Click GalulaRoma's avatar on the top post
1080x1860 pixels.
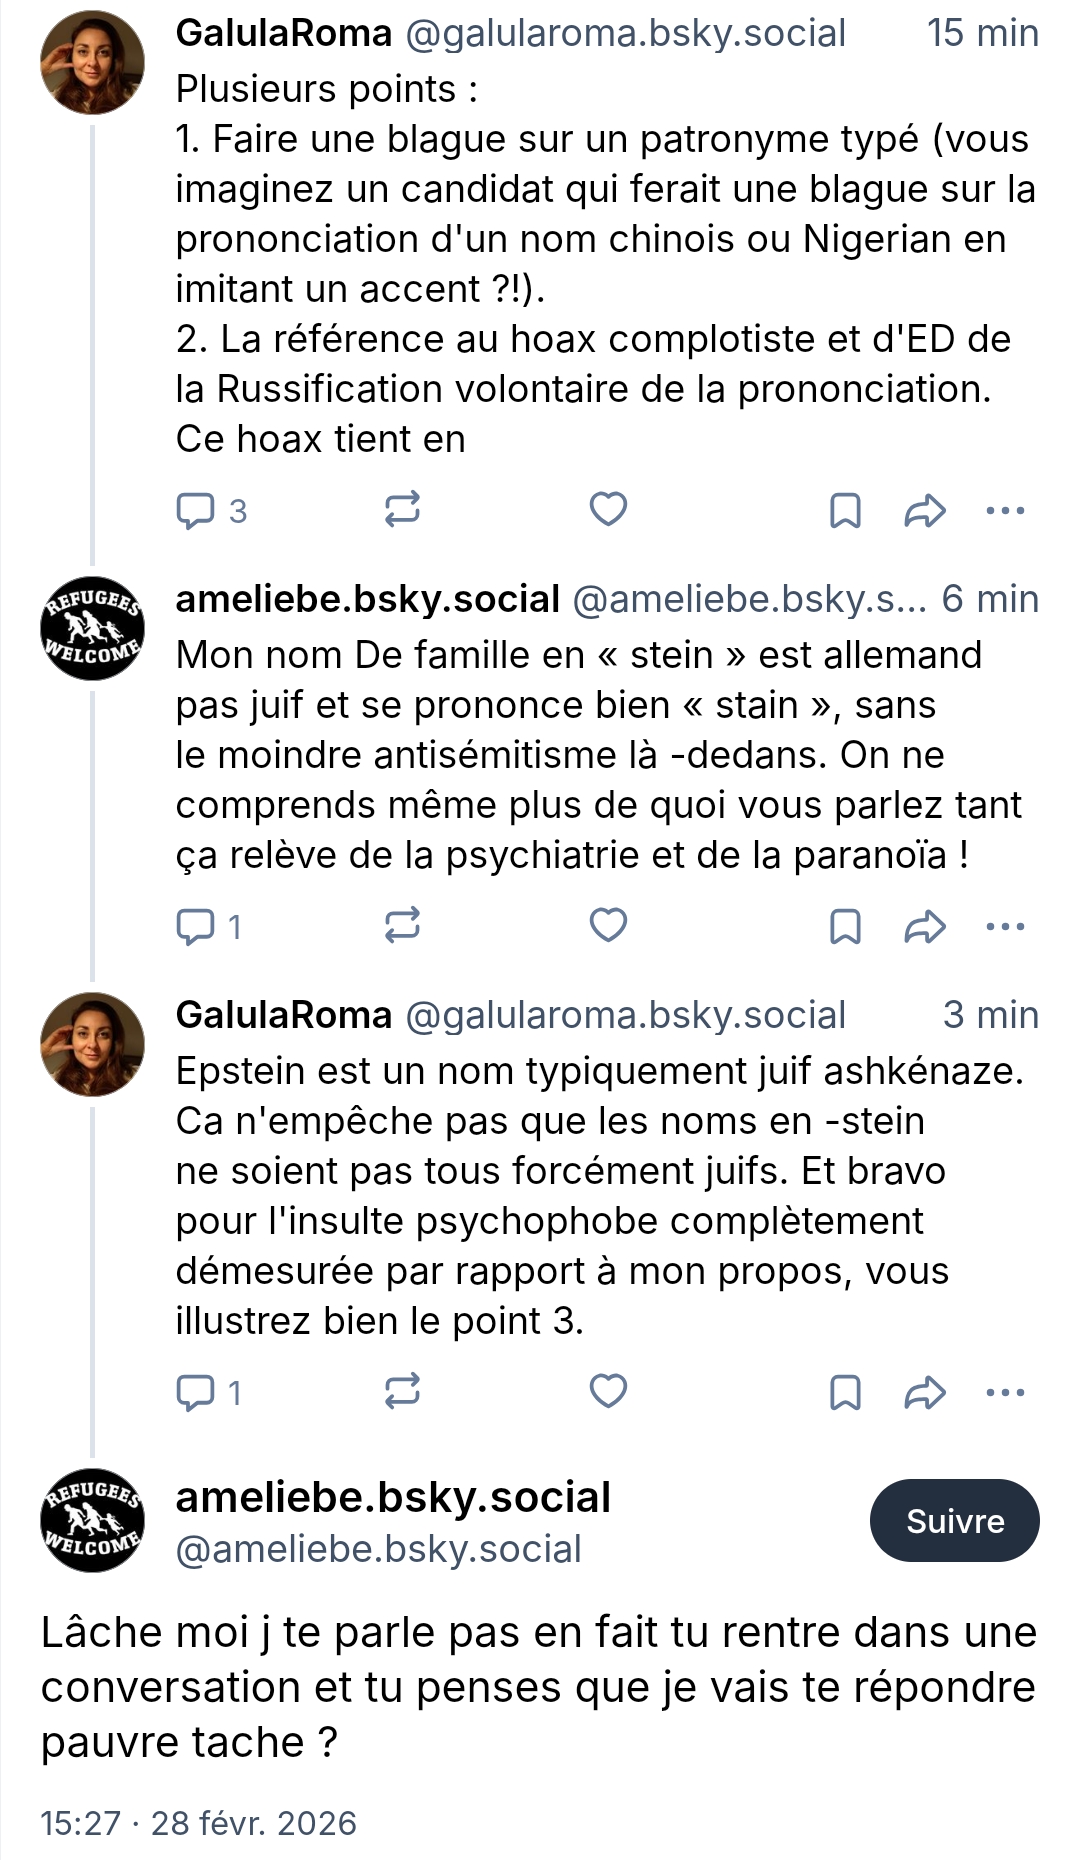coord(92,63)
